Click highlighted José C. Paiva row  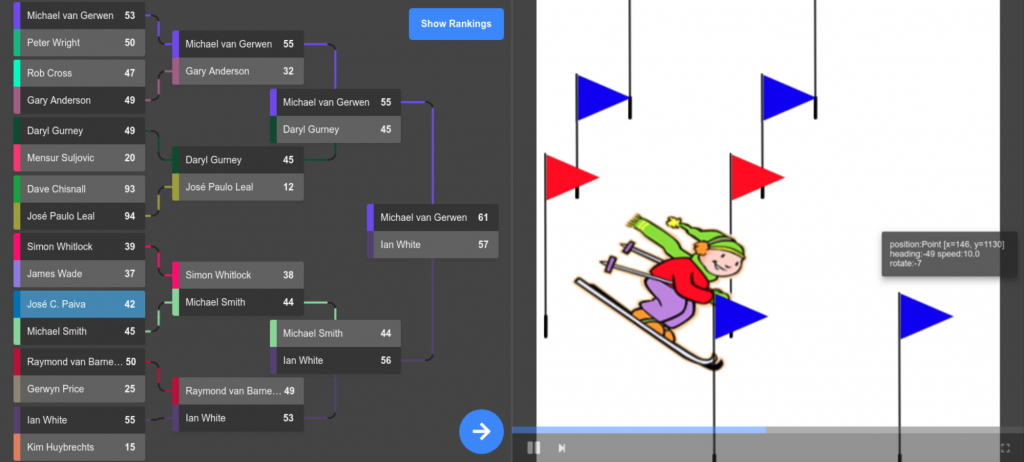(x=79, y=305)
